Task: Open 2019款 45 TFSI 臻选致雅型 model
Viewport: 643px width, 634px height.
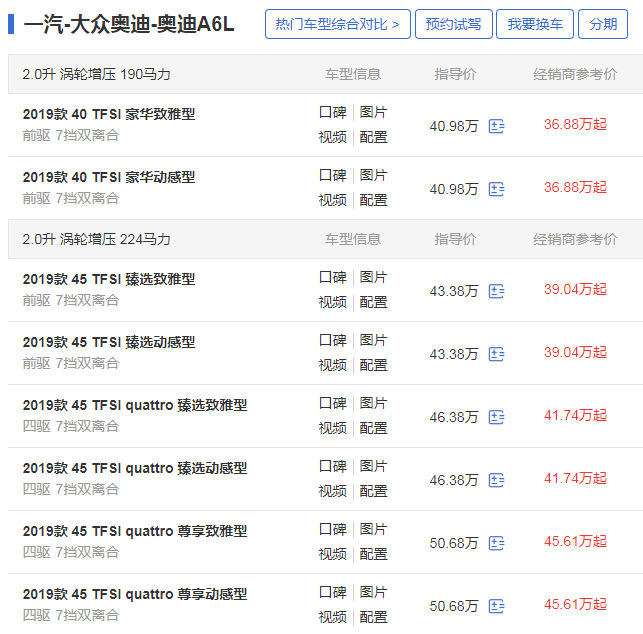Action: click(109, 279)
